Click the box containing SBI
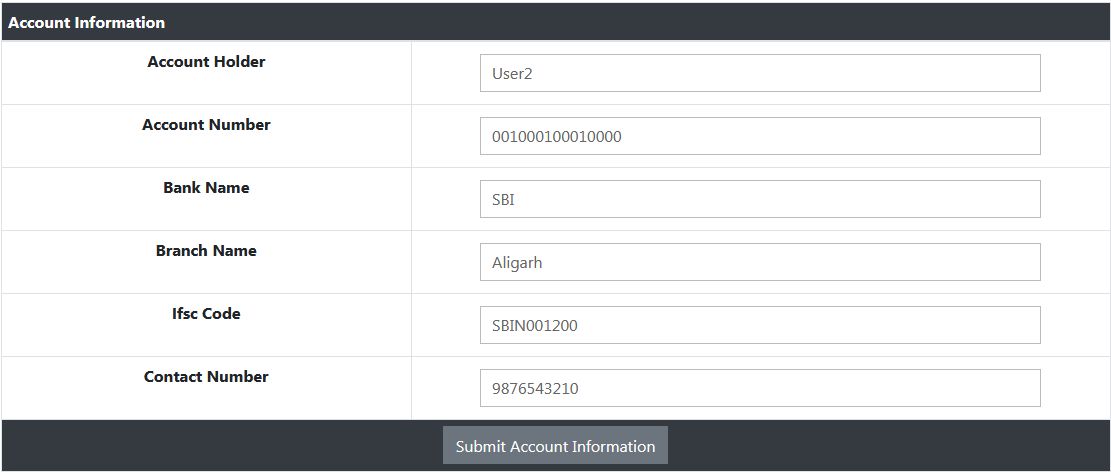Viewport: 1111px width, 475px height. pos(760,199)
